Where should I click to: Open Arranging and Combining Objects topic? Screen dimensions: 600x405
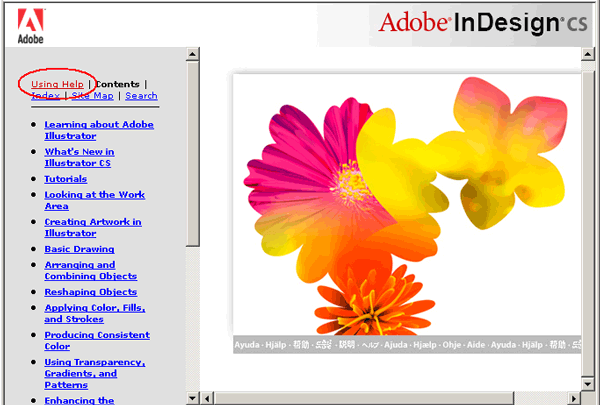[x=91, y=270]
